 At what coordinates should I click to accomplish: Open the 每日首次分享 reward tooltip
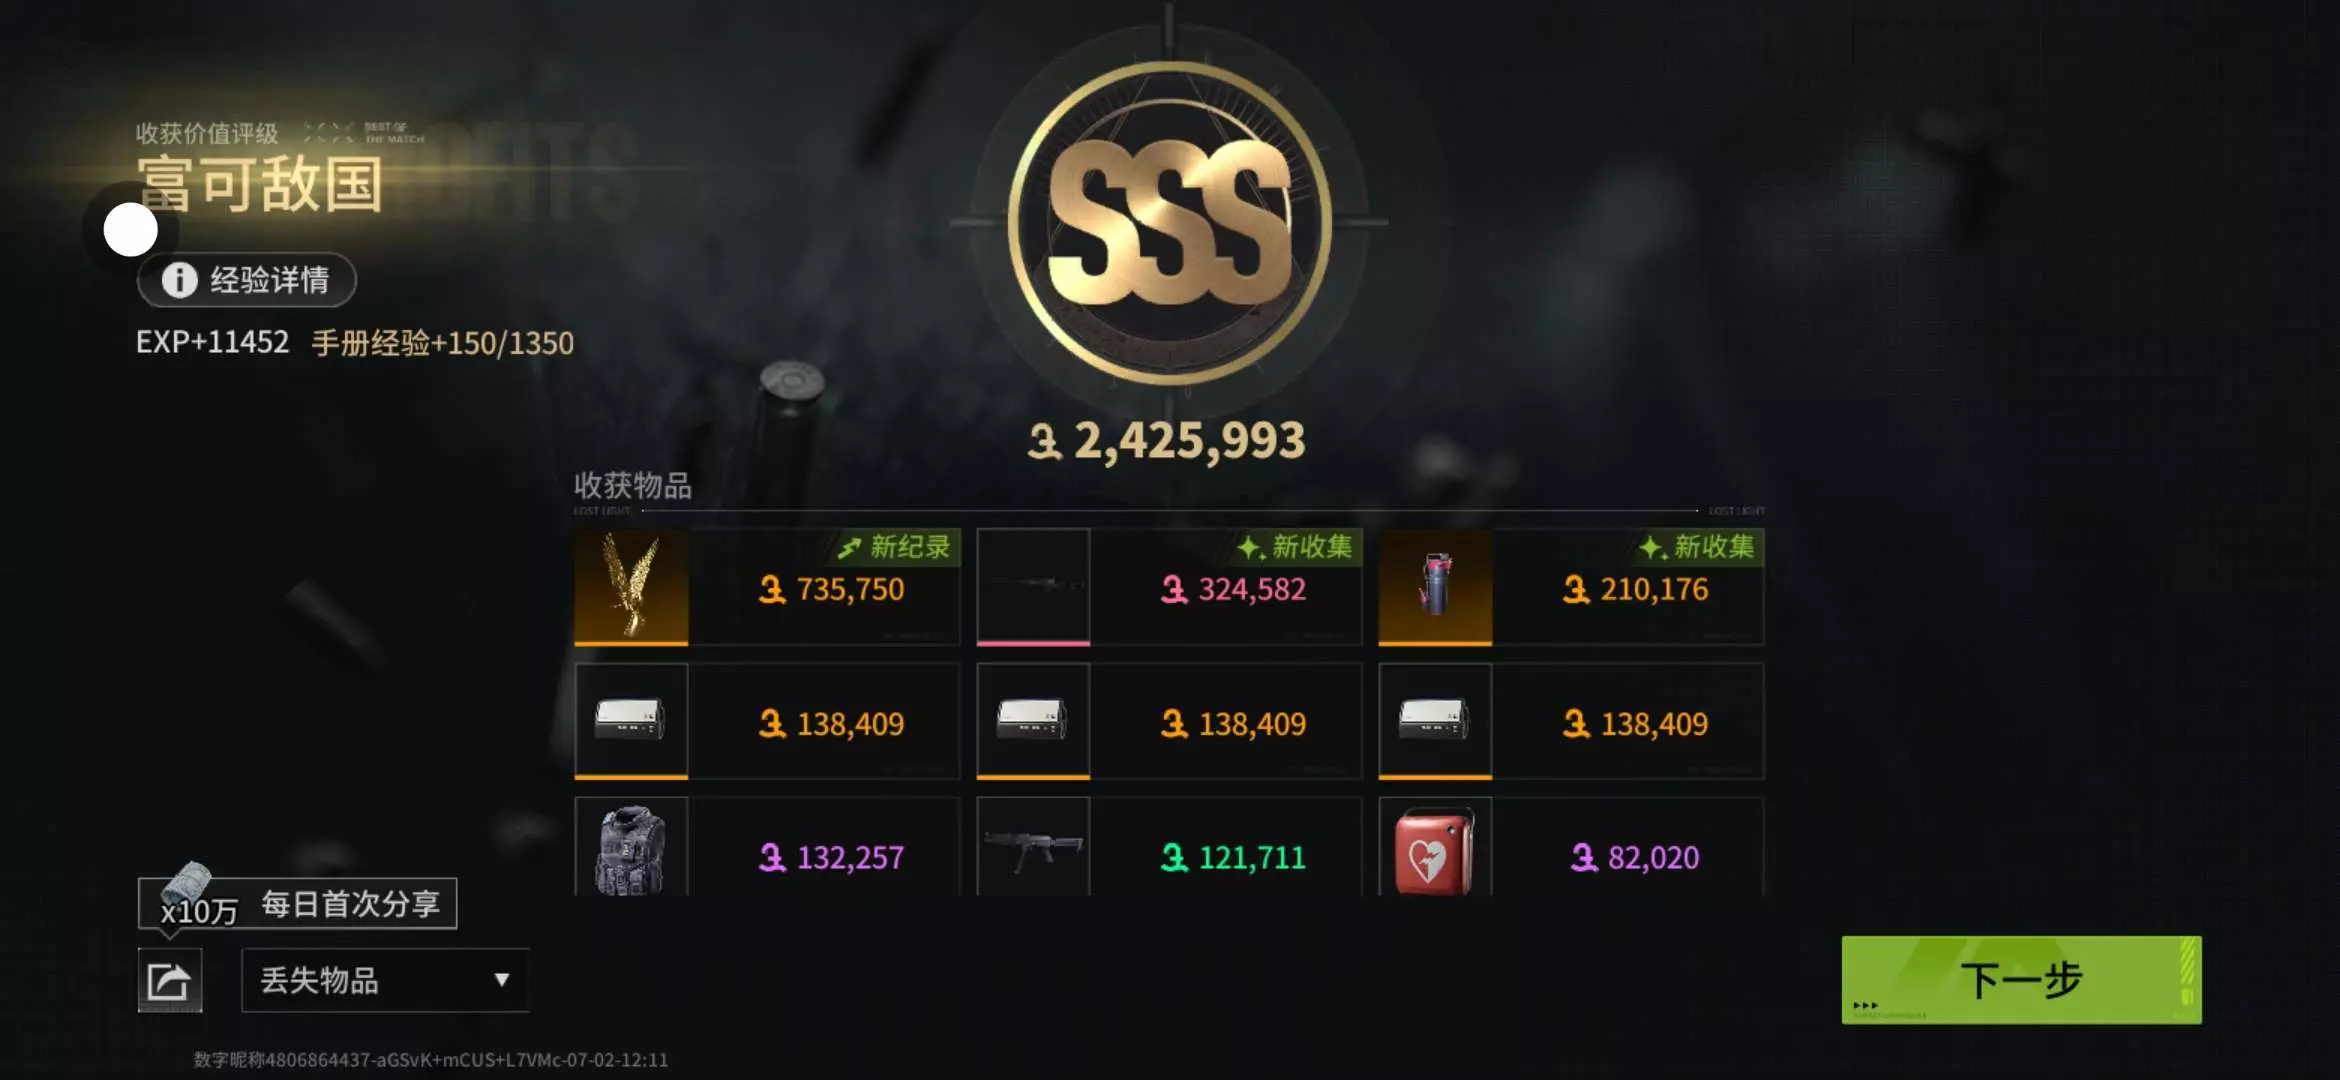pyautogui.click(x=297, y=904)
